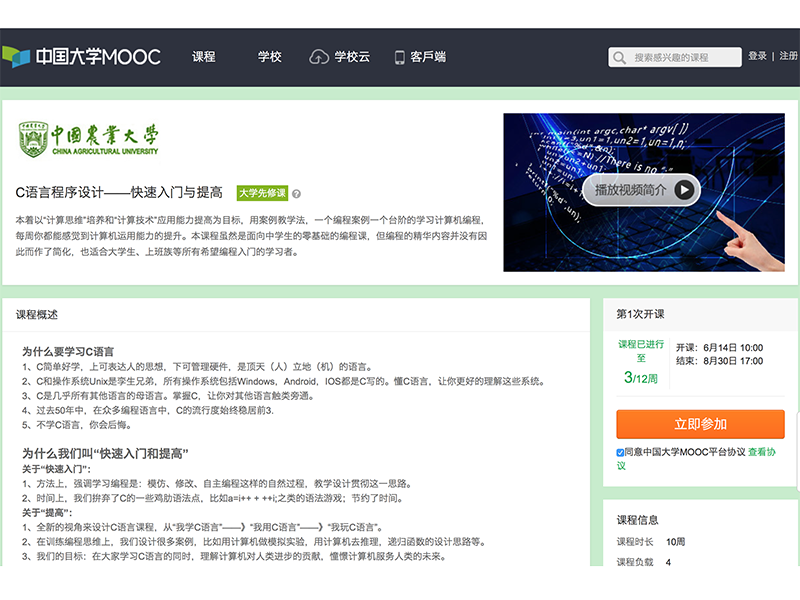Image resolution: width=800 pixels, height=600 pixels.
Task: Click the China Agricultural University logo
Action: click(88, 139)
